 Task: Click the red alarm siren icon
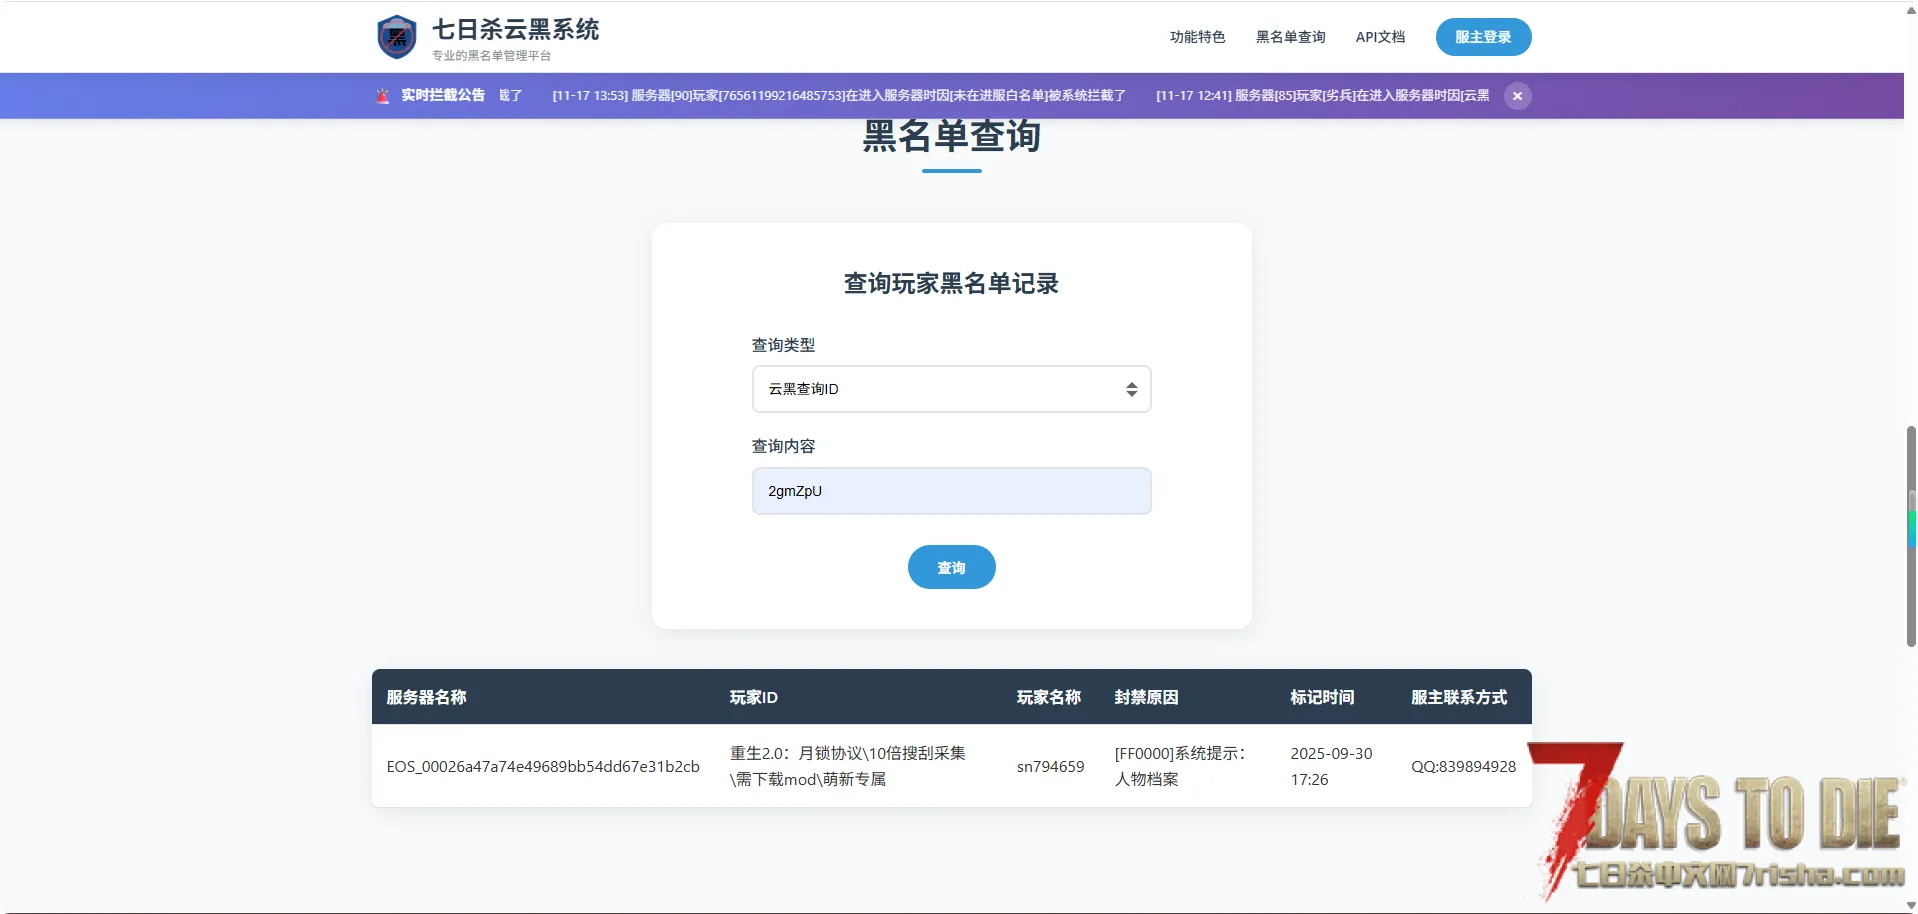click(x=382, y=96)
